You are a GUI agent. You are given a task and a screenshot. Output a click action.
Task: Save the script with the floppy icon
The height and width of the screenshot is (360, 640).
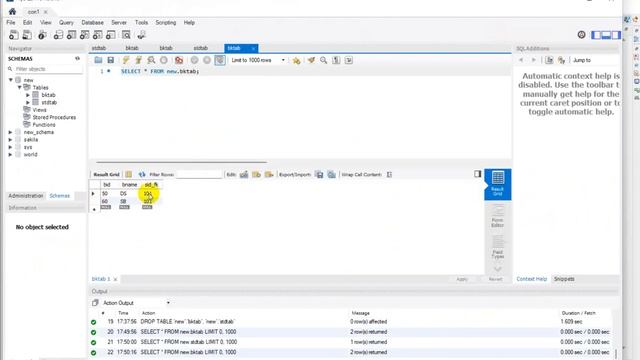click(x=111, y=60)
